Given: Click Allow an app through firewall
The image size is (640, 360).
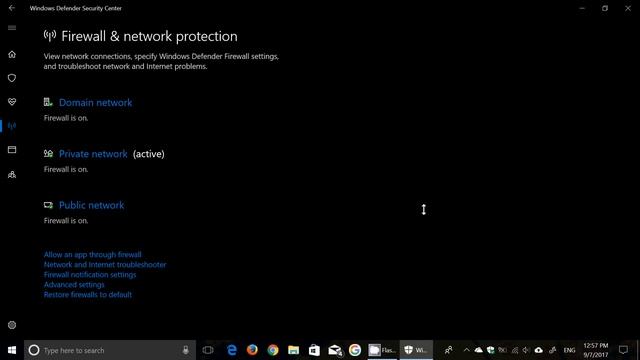Looking at the screenshot, I should click(93, 254).
